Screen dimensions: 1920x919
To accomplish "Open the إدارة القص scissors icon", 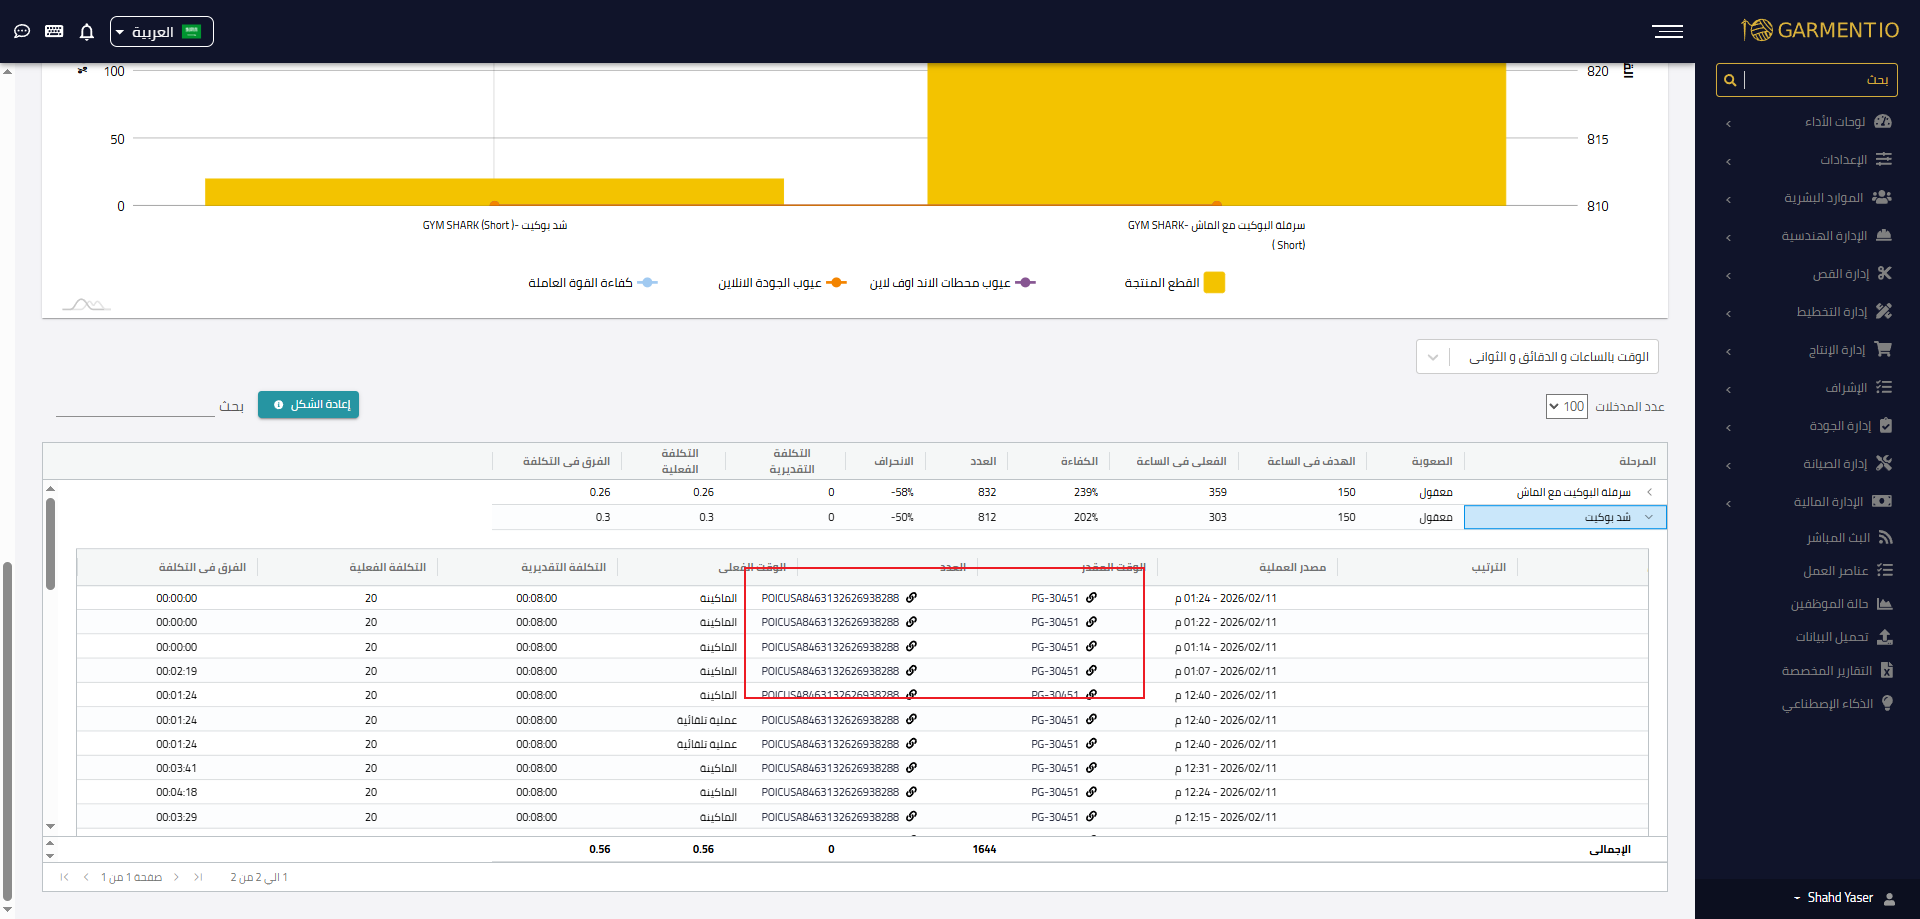I will pyautogui.click(x=1884, y=274).
